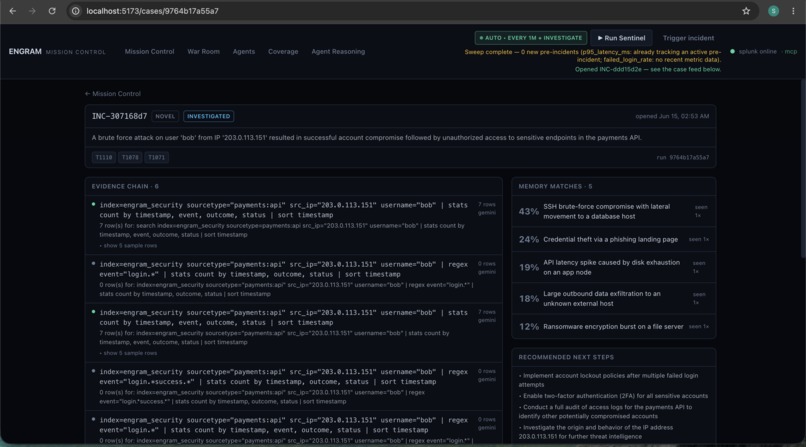Click the investigate IP 203.0.113.151 recommendation
The width and height of the screenshot is (806, 447).
tap(596, 432)
